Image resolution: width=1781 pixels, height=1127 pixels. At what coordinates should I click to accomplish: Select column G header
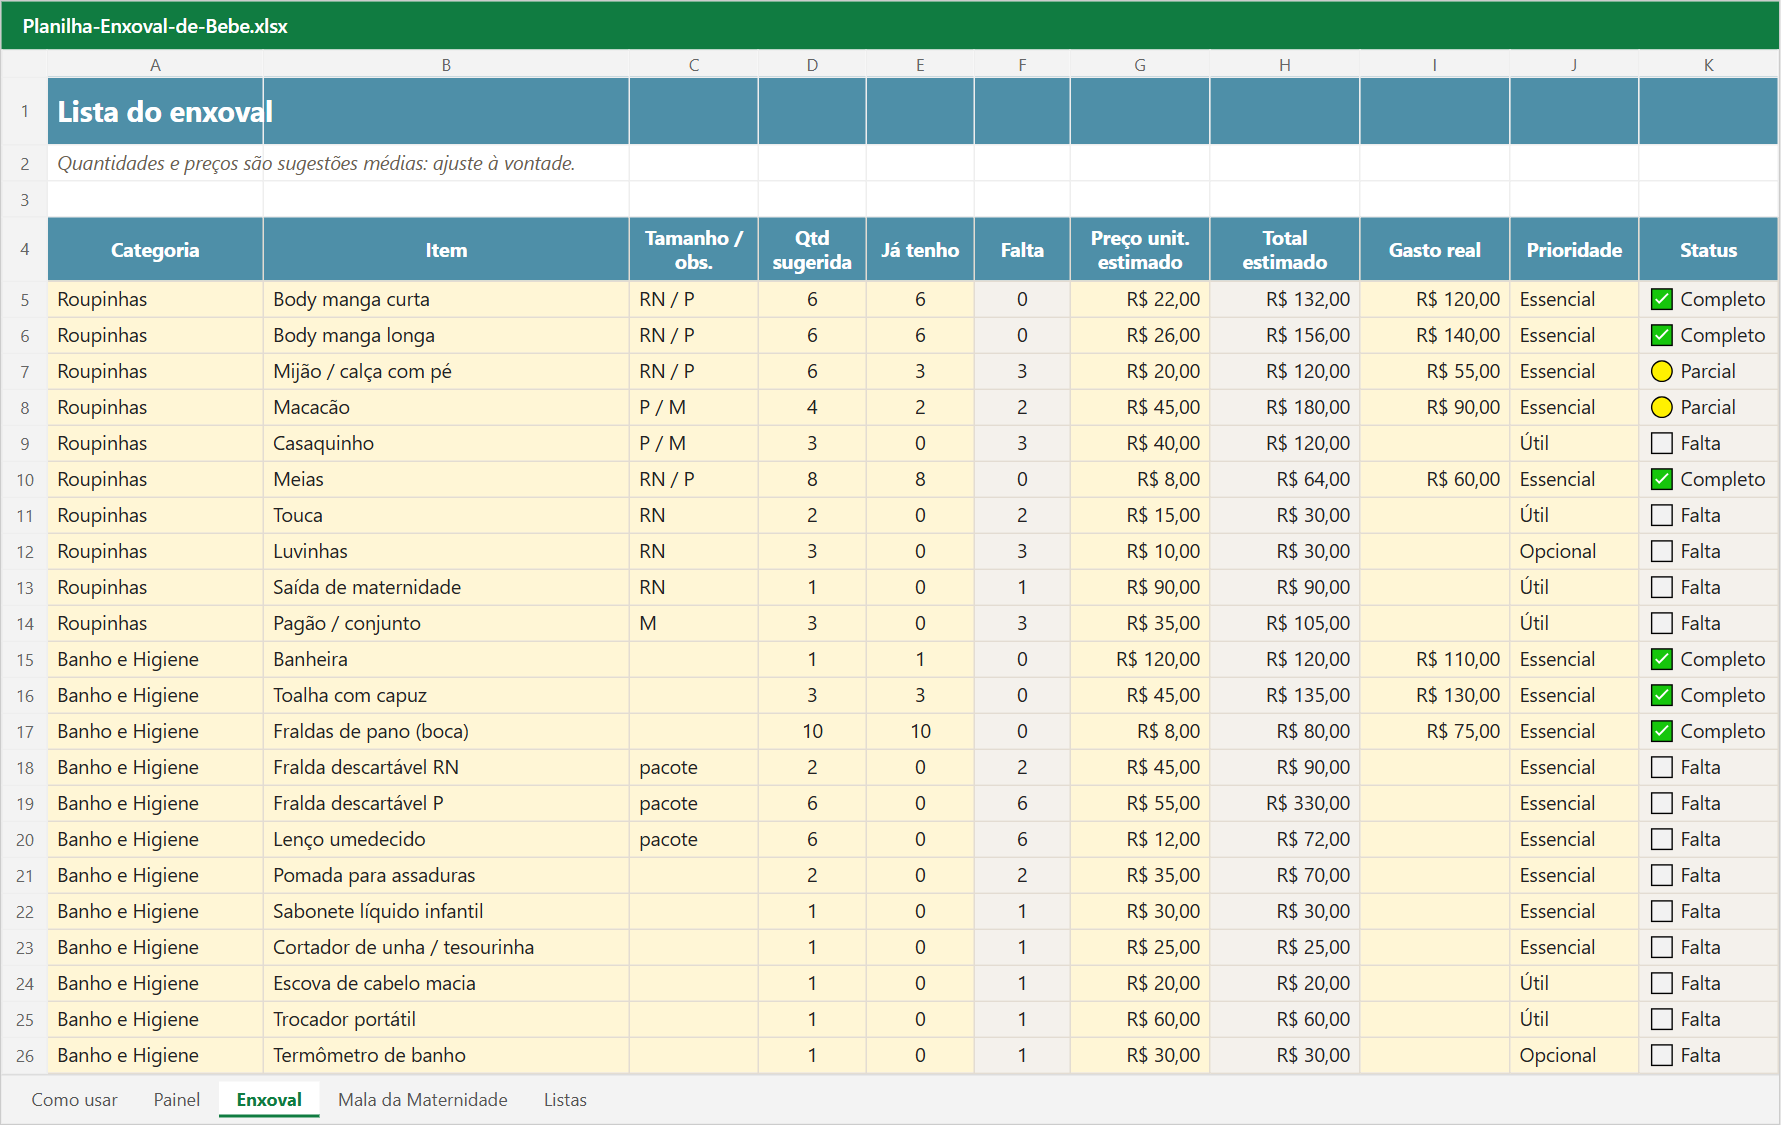[x=1140, y=64]
